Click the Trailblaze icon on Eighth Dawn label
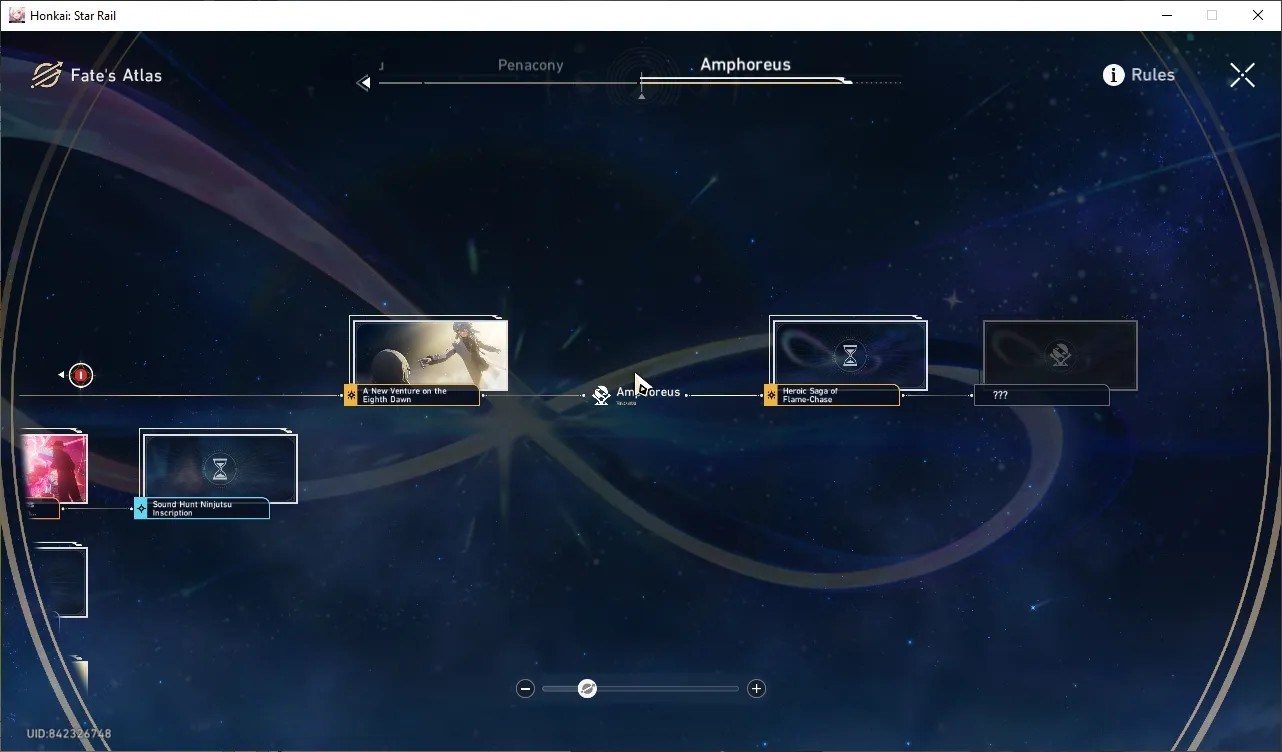1282x752 pixels. point(351,396)
